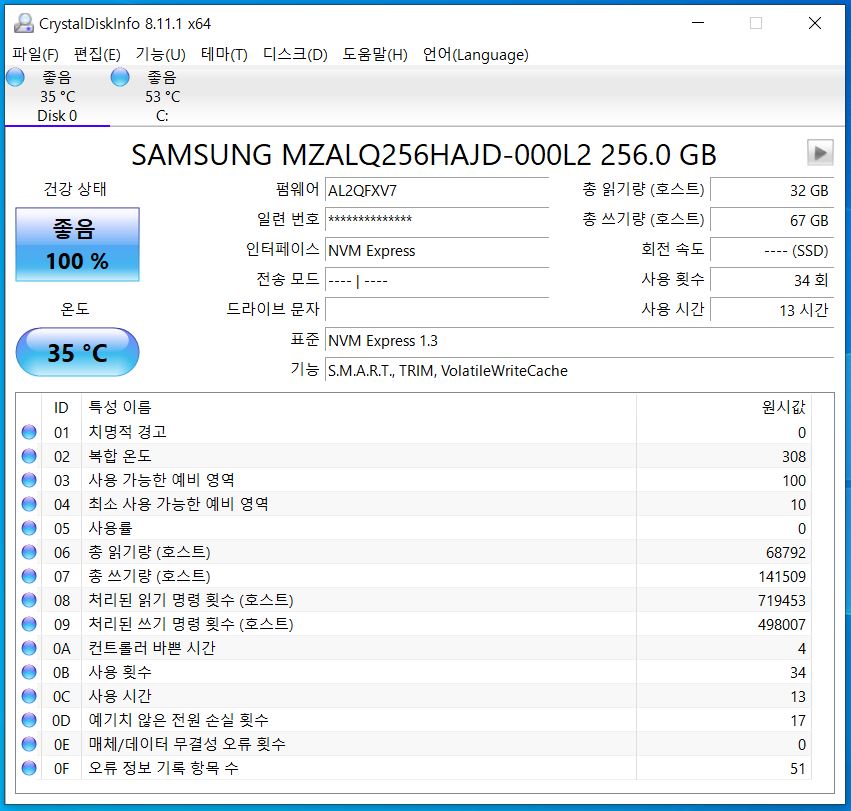Click the 좋음 100 % health status button
The height and width of the screenshot is (811, 851).
77,244
